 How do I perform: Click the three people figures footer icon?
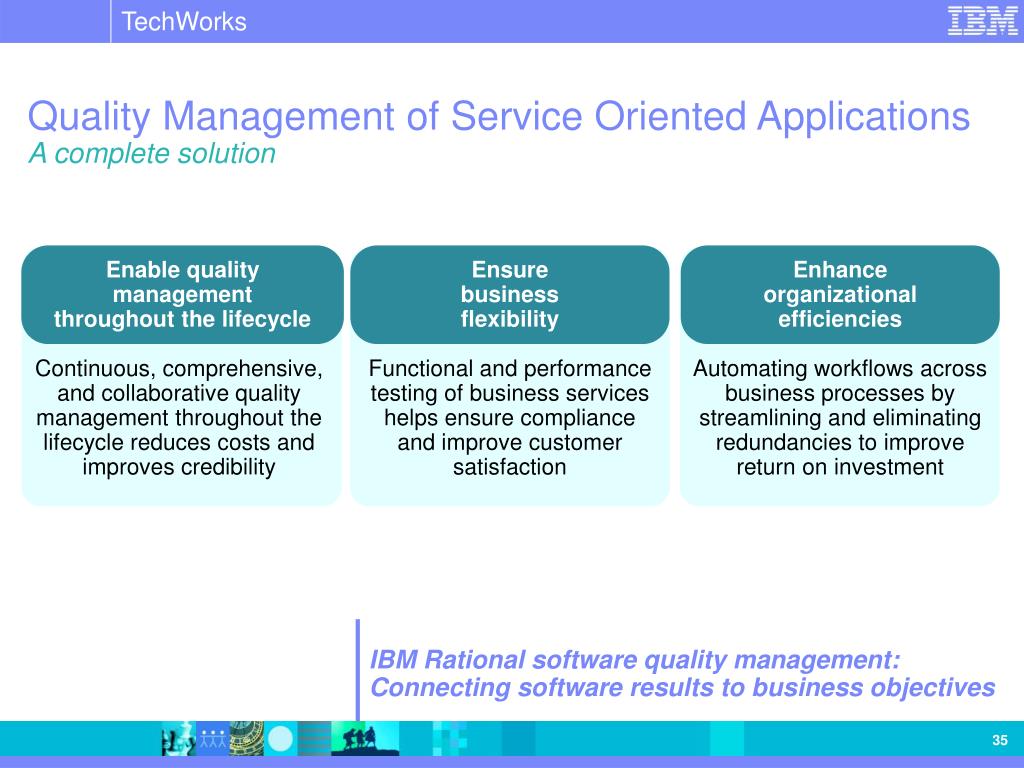point(212,739)
